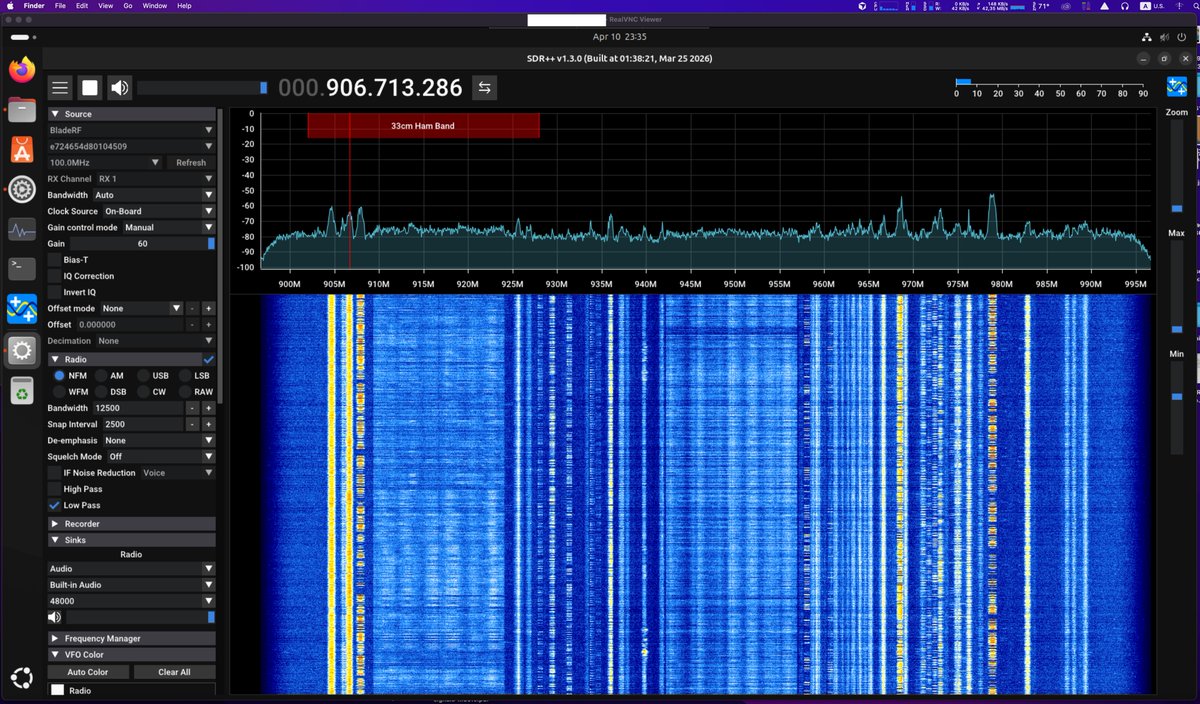
Task: Click the Radio VFO color swatch
Action: tap(57, 690)
